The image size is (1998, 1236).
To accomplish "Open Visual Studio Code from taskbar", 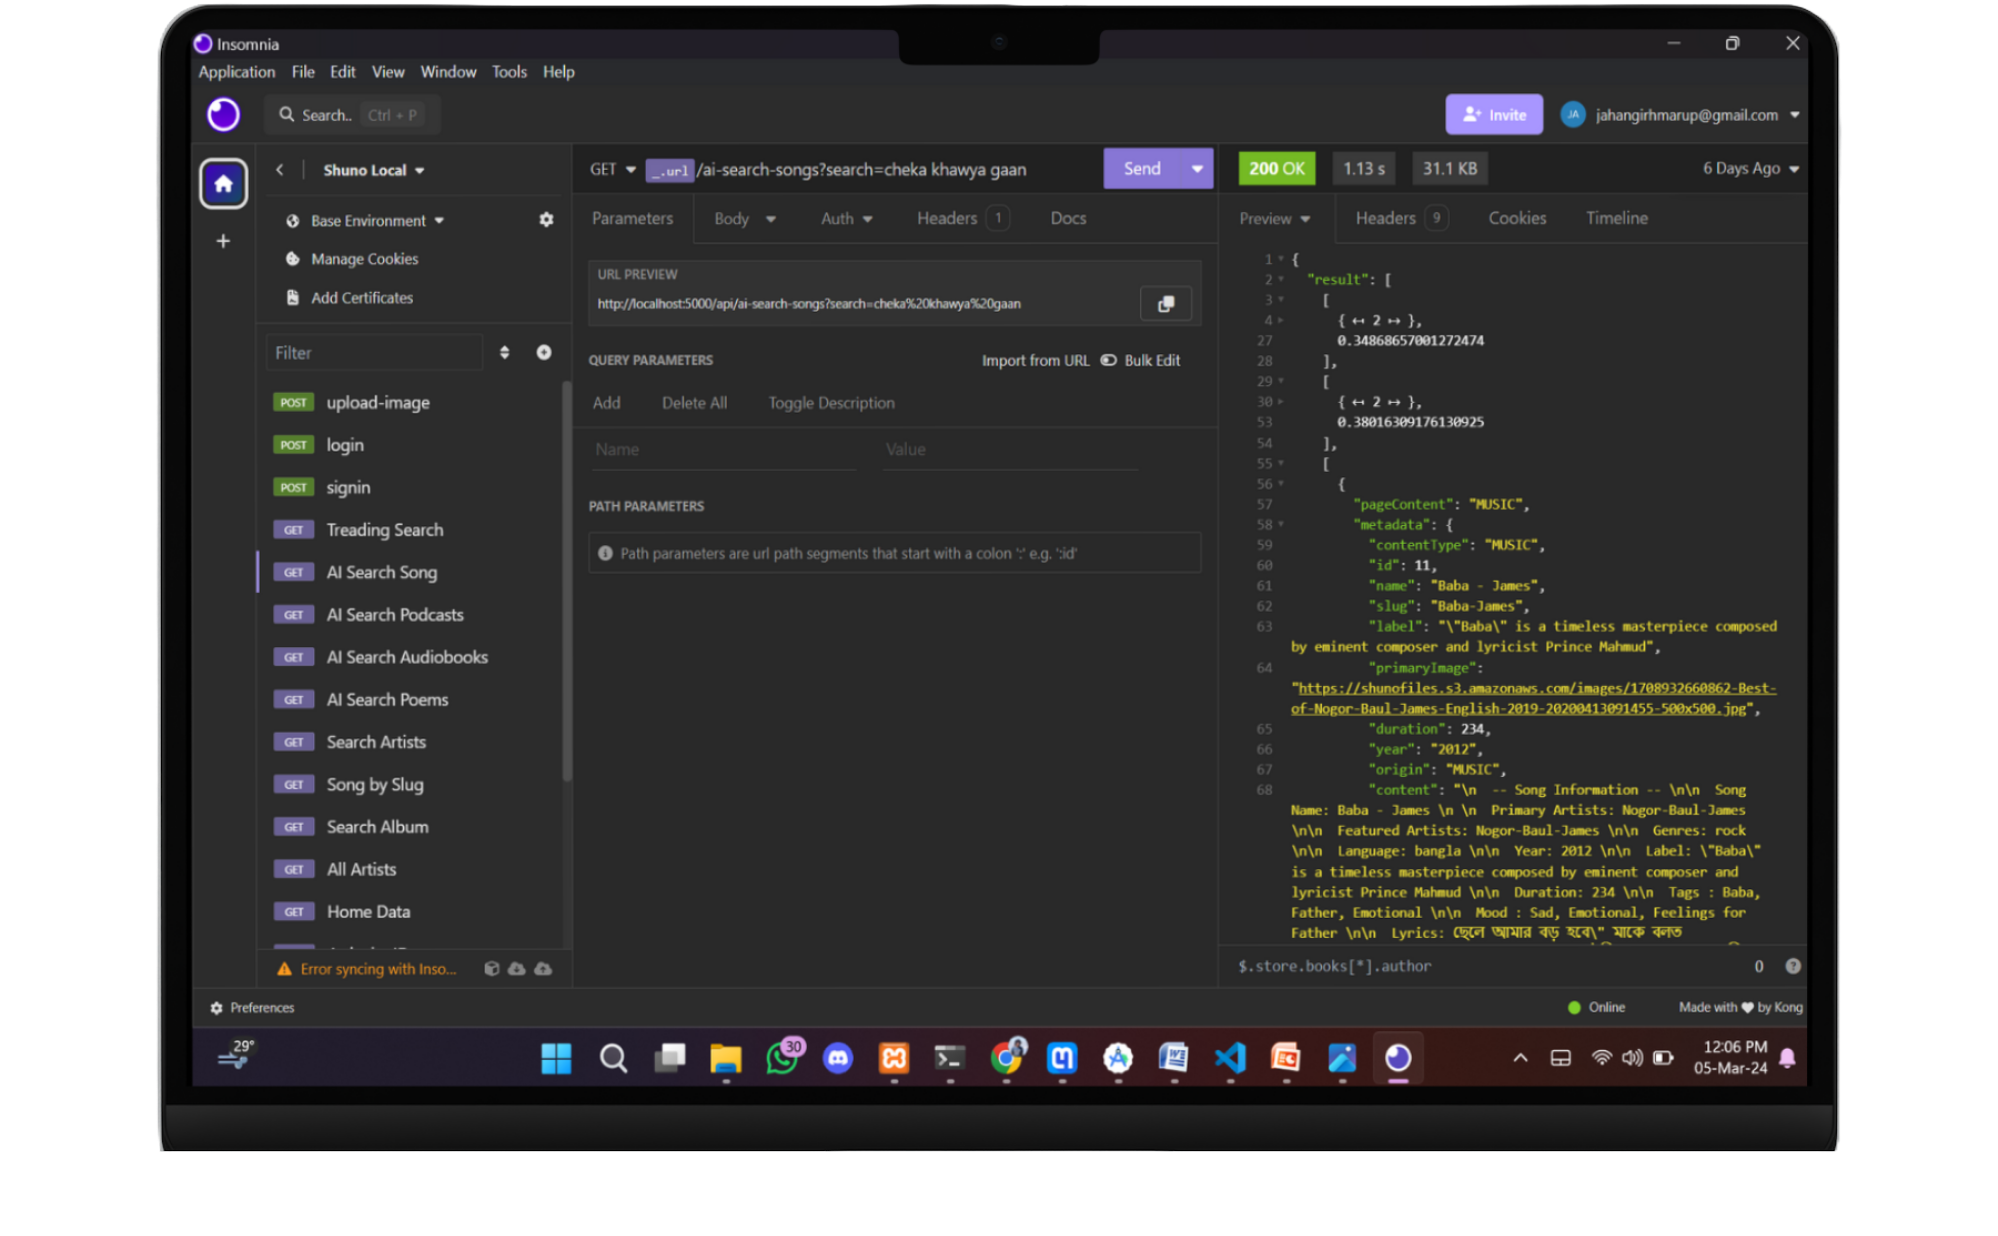I will [x=1230, y=1058].
